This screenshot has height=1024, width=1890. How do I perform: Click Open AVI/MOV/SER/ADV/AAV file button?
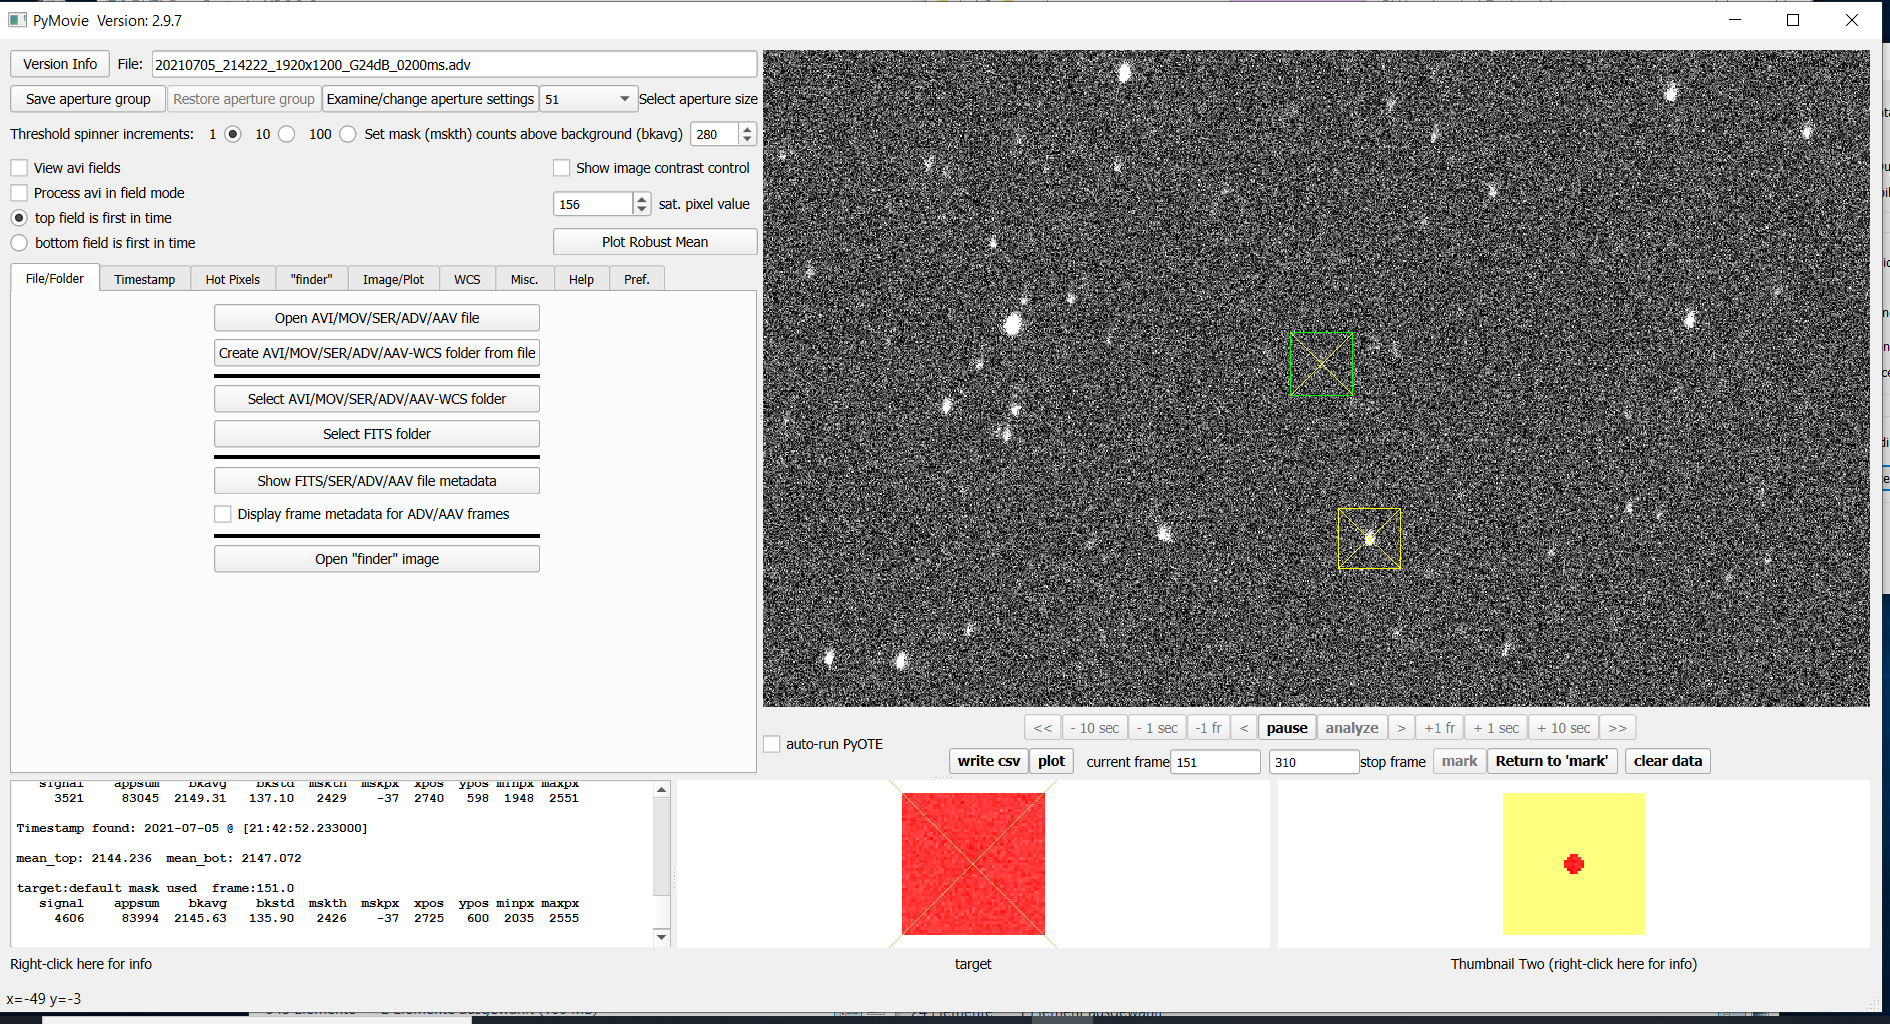click(x=377, y=318)
